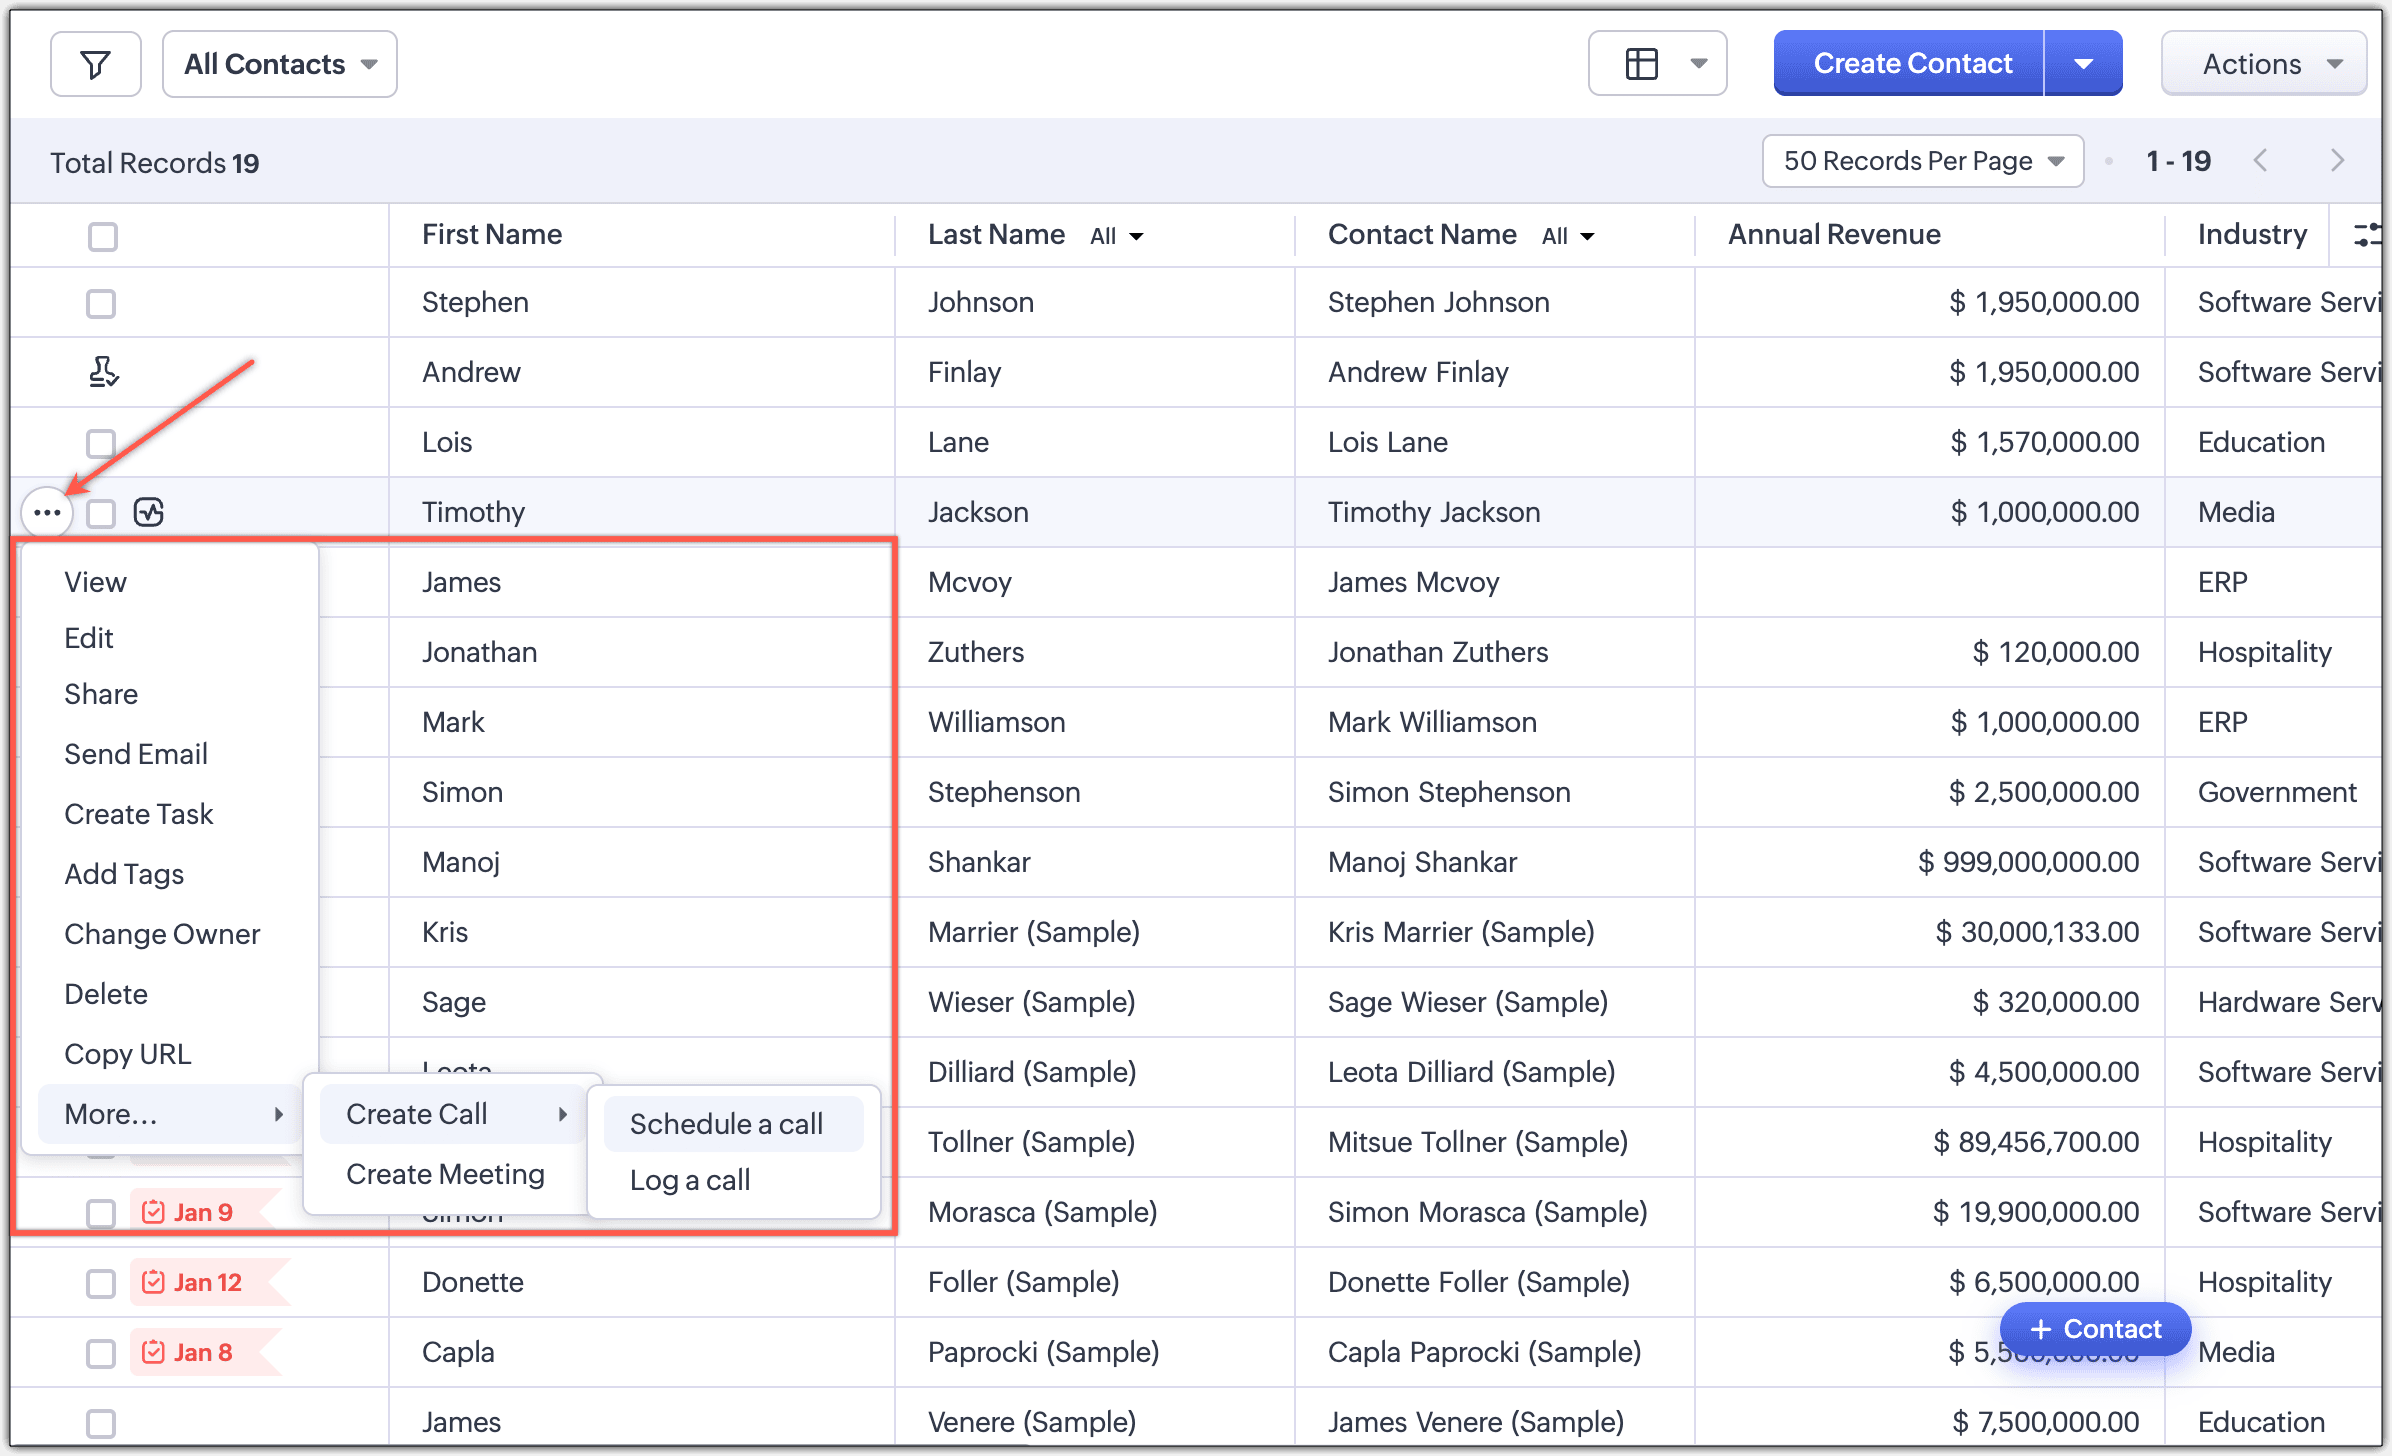Open the All Contacts view dropdown
Image resolution: width=2392 pixels, height=1456 pixels.
coord(280,64)
